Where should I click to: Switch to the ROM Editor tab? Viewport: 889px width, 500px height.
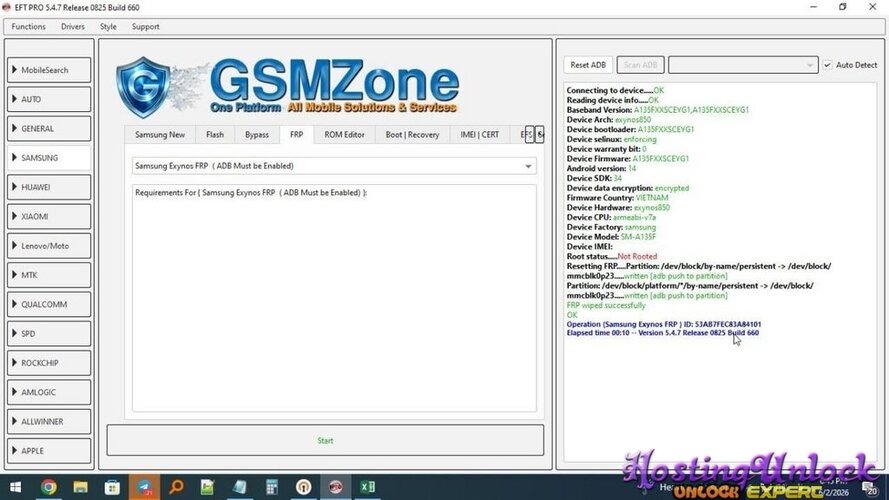coord(344,135)
